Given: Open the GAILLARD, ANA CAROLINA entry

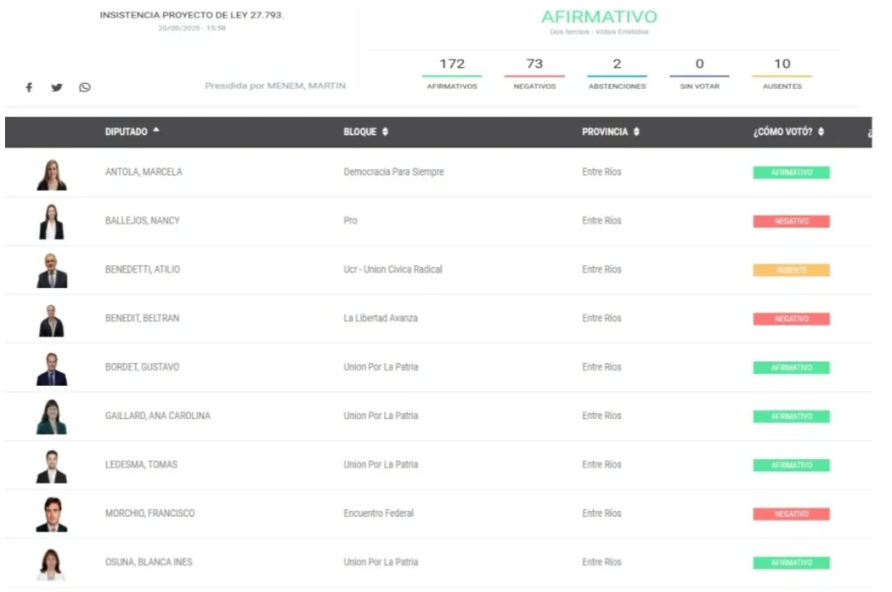Looking at the screenshot, I should click(x=157, y=416).
